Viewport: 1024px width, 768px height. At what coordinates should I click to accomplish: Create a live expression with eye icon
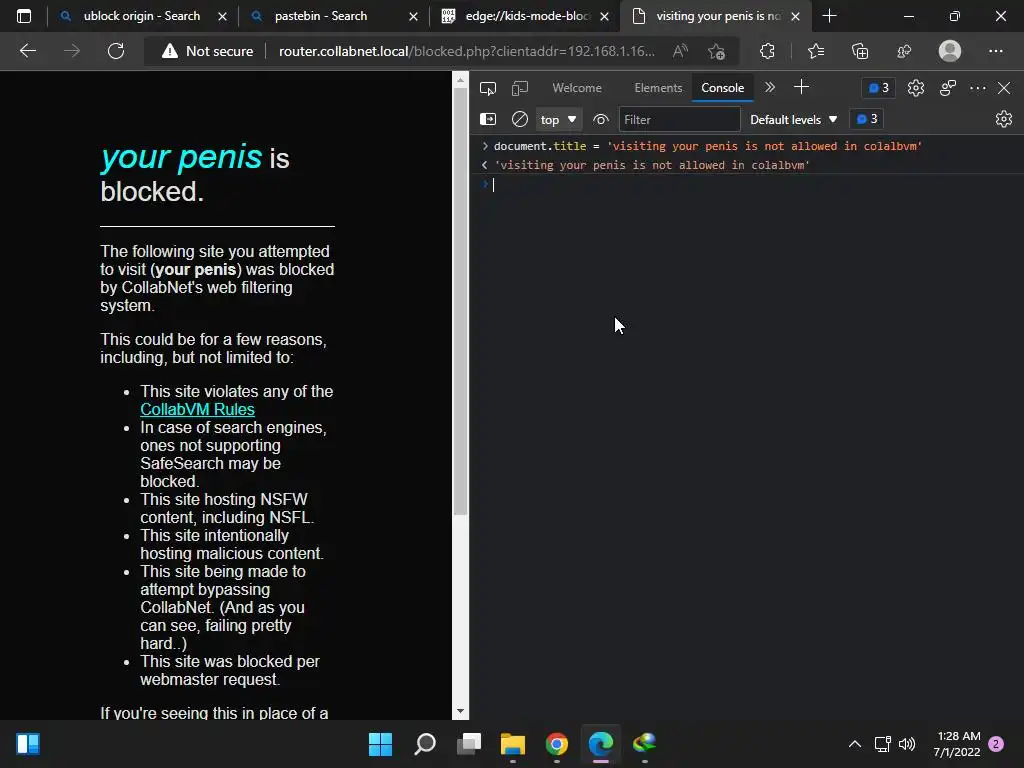coord(601,120)
